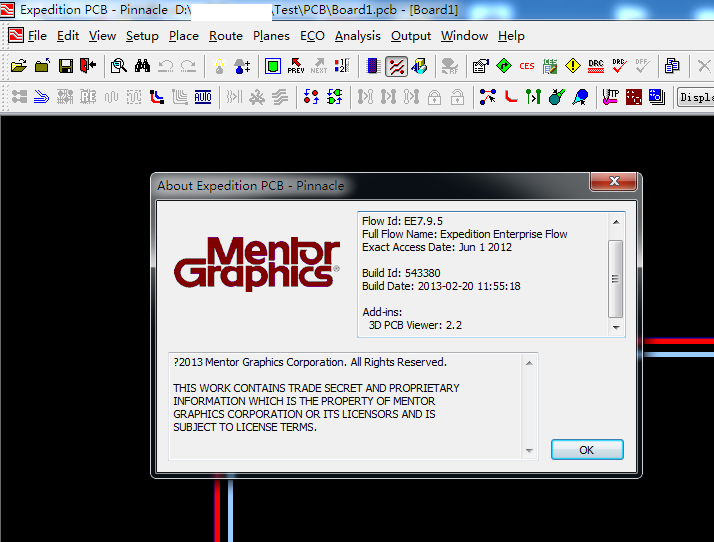The image size is (714, 542).
Task: Click OK in the About dialog
Action: (587, 450)
